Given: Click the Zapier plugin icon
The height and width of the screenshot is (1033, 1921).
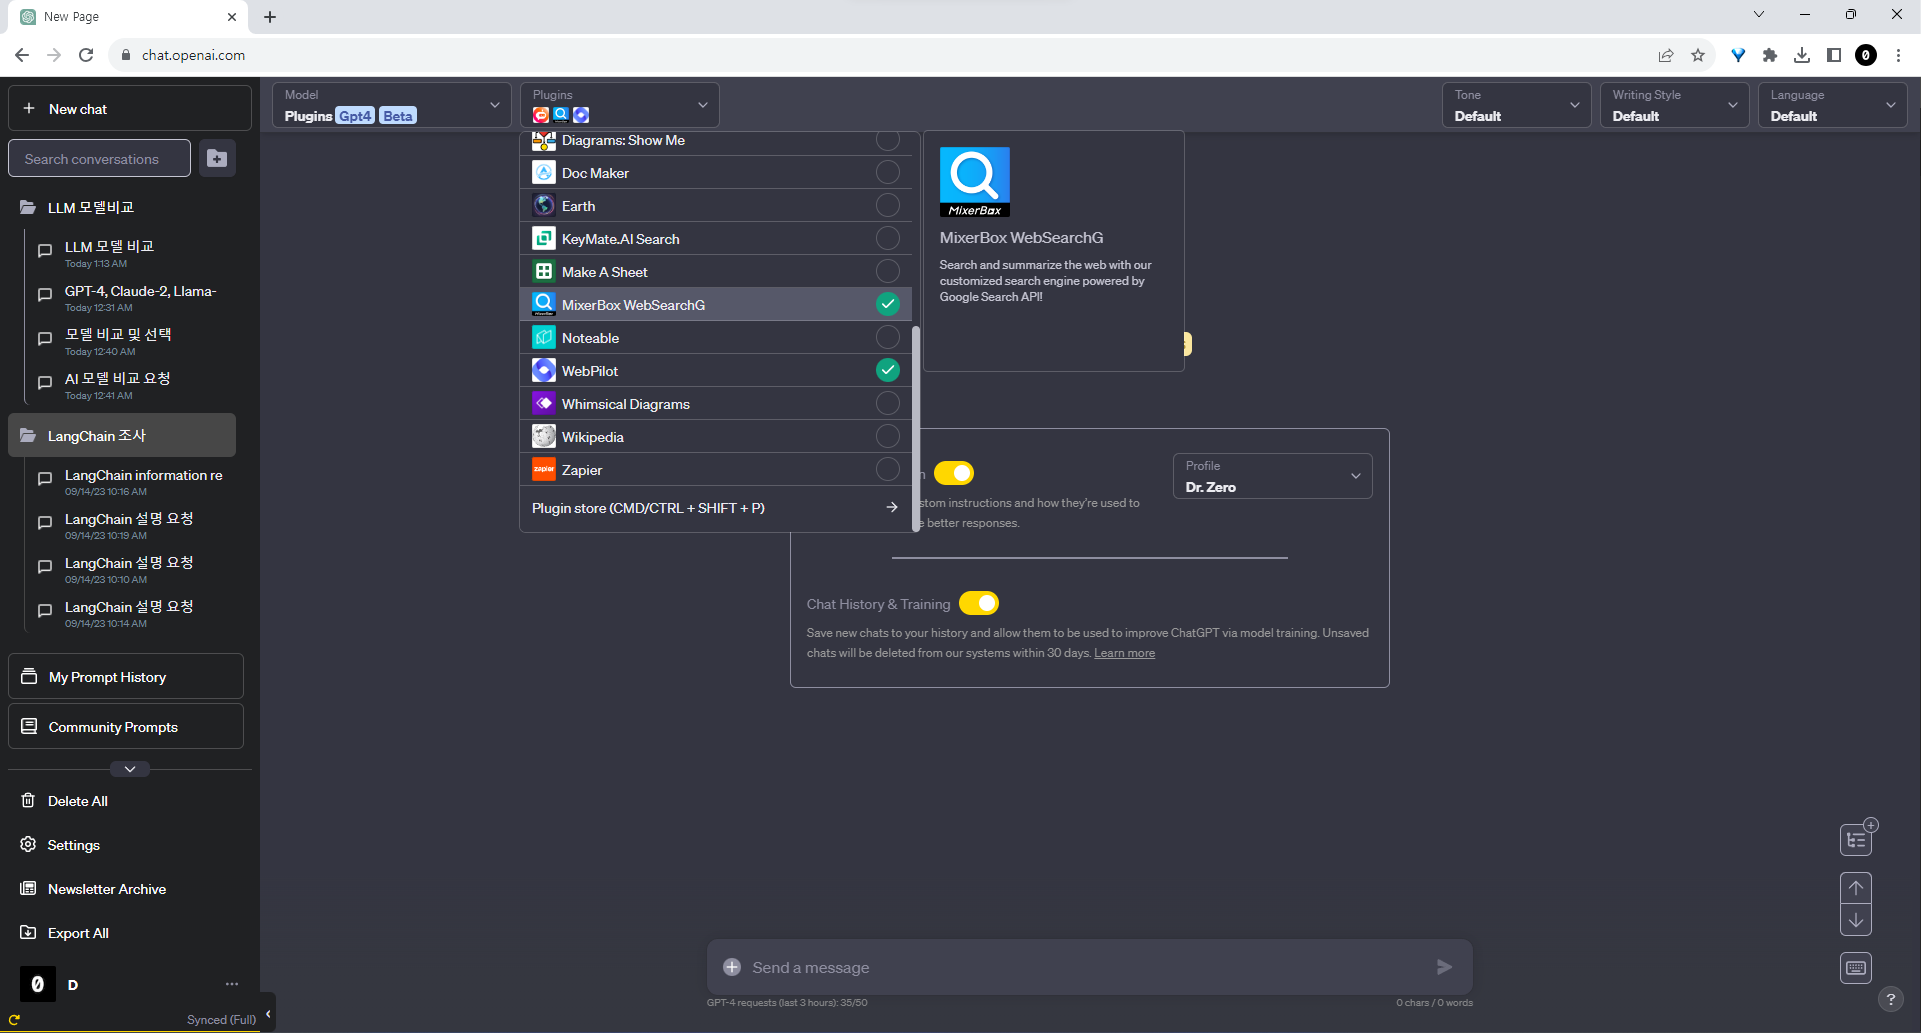Looking at the screenshot, I should [x=543, y=470].
